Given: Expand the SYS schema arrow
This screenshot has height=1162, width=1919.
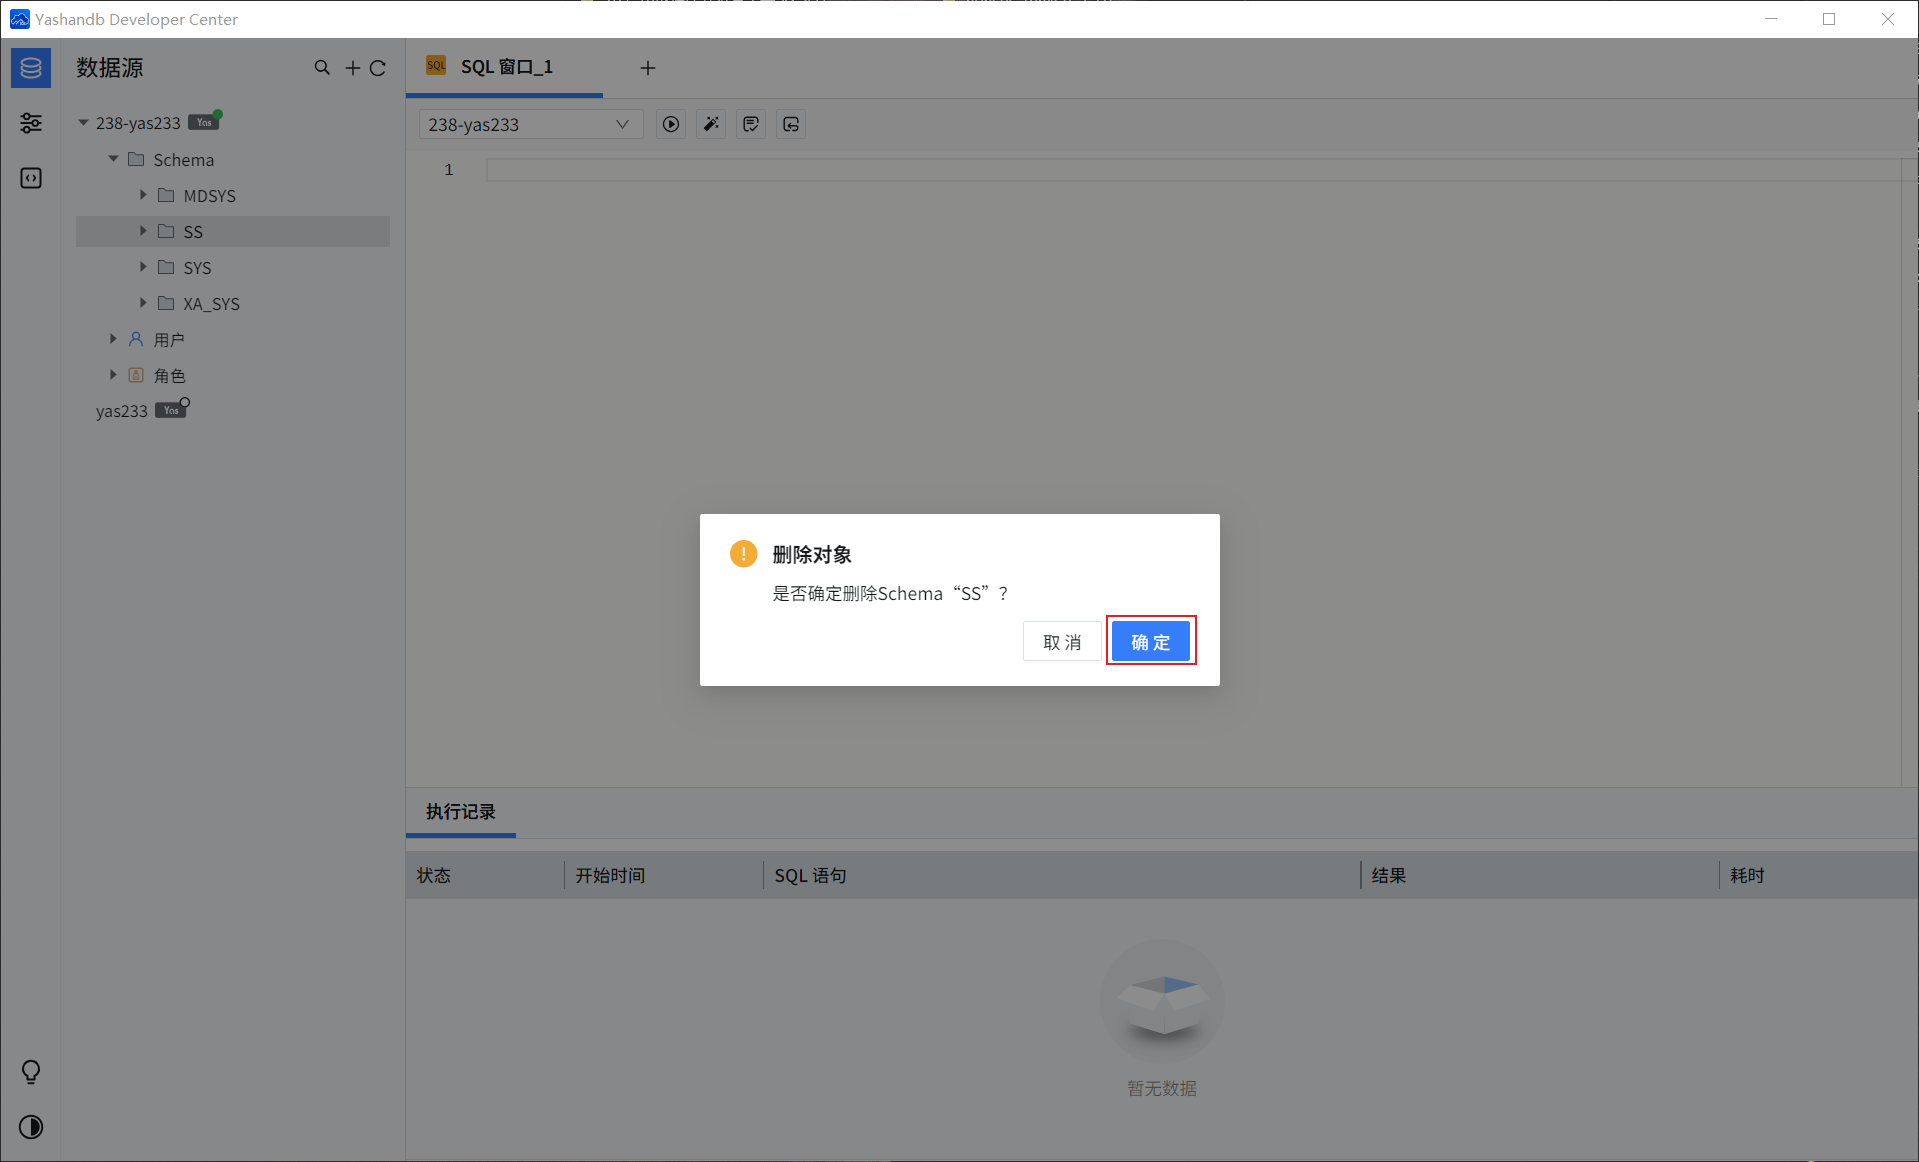Looking at the screenshot, I should click(x=143, y=267).
